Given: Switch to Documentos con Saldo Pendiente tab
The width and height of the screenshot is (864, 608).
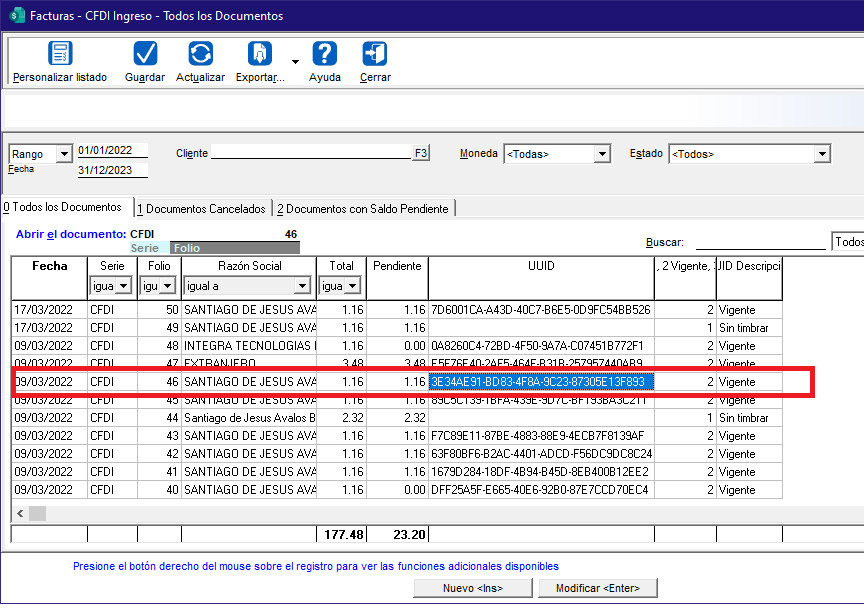Looking at the screenshot, I should coord(364,209).
